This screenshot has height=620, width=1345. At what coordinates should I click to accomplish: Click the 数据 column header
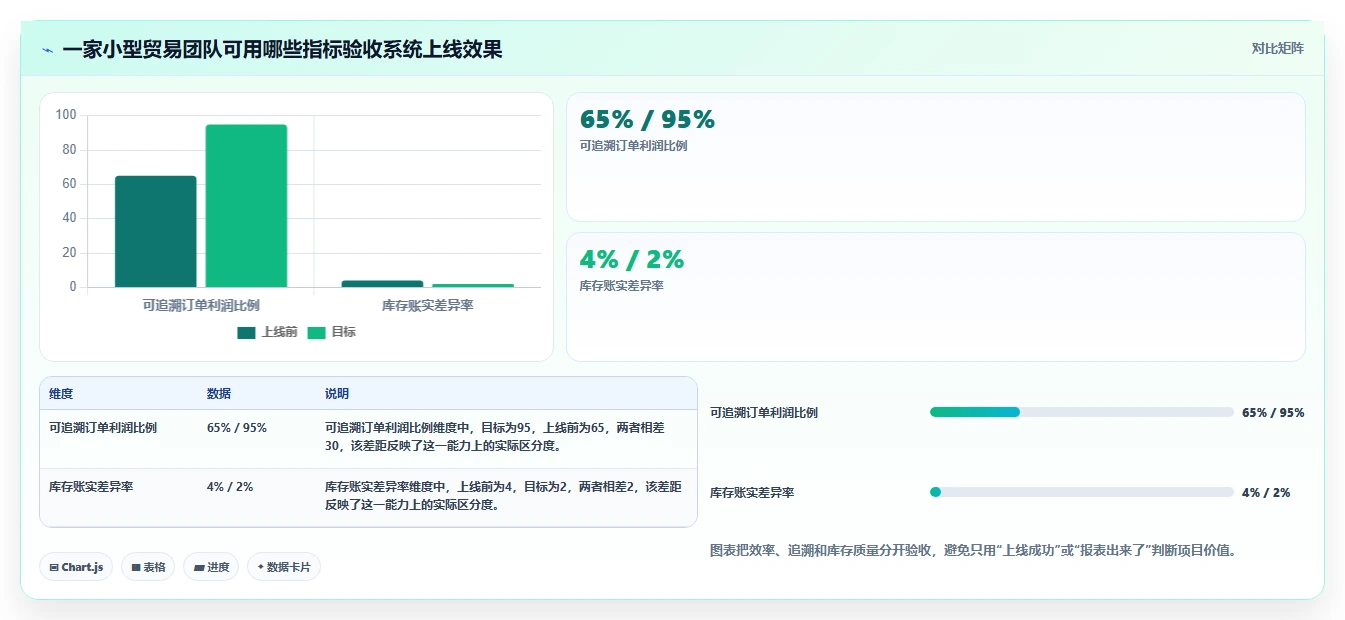coord(219,394)
